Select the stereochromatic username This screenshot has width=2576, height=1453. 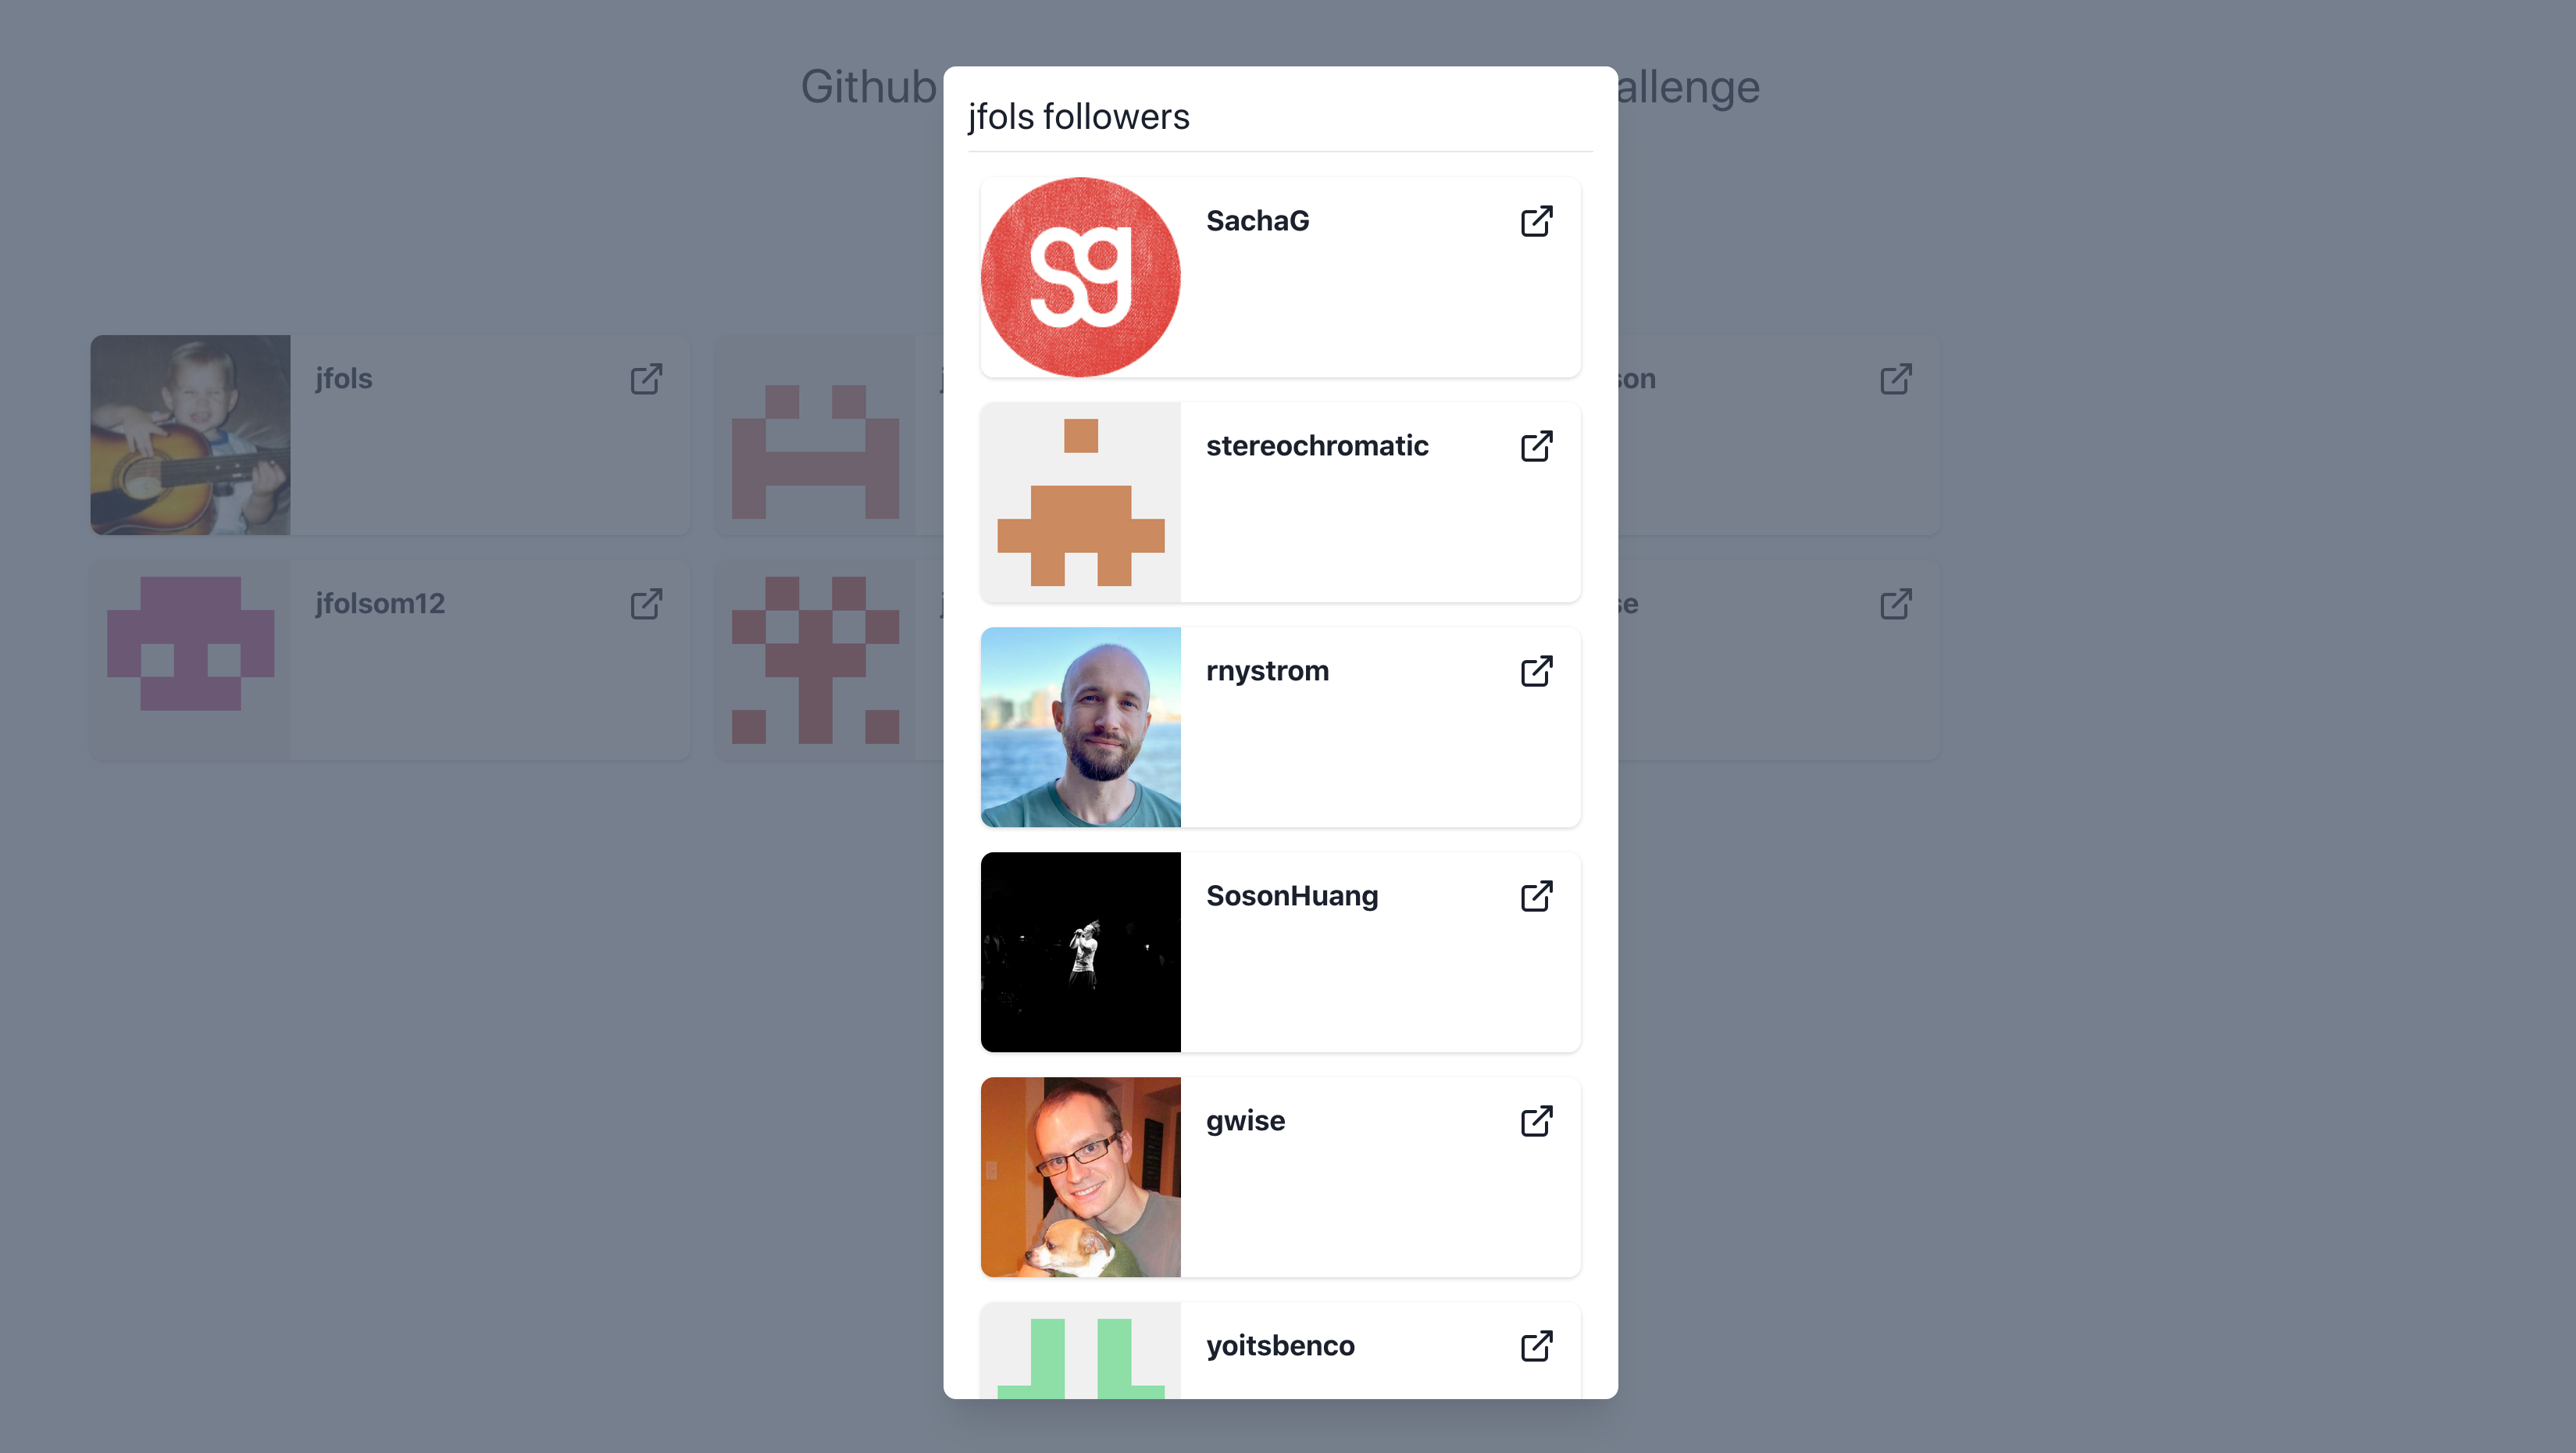click(1317, 446)
